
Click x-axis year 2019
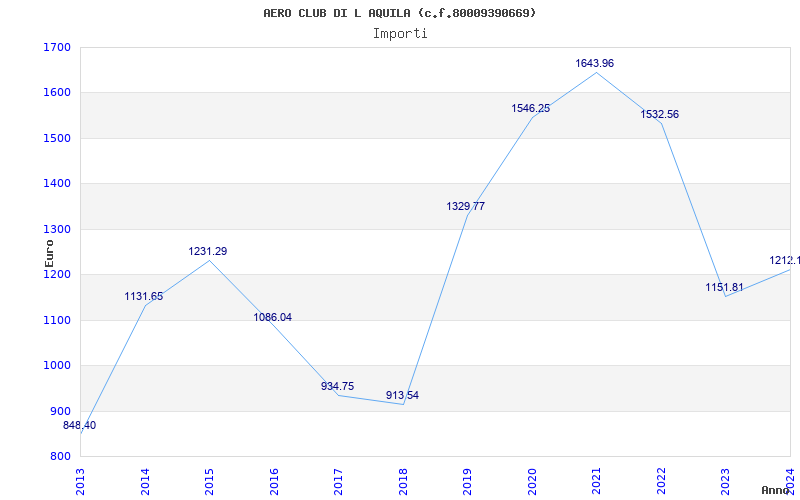point(467,481)
